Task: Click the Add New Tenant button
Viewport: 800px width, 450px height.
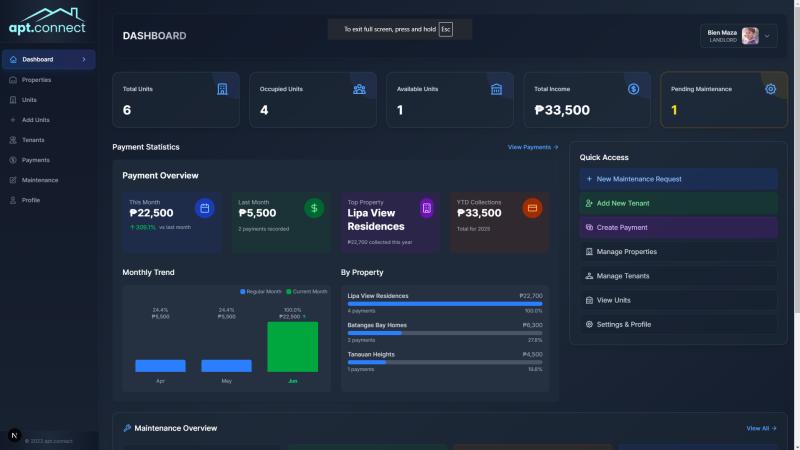Action: (x=679, y=203)
